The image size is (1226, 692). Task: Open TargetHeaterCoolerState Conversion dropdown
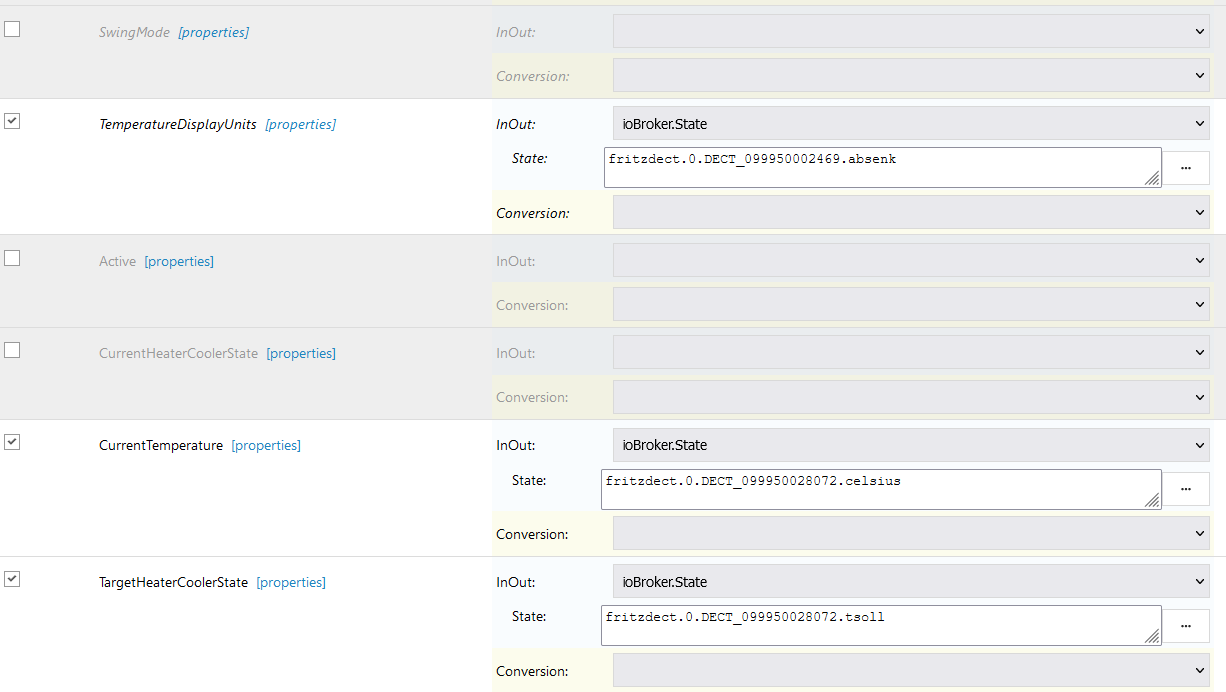(x=911, y=670)
